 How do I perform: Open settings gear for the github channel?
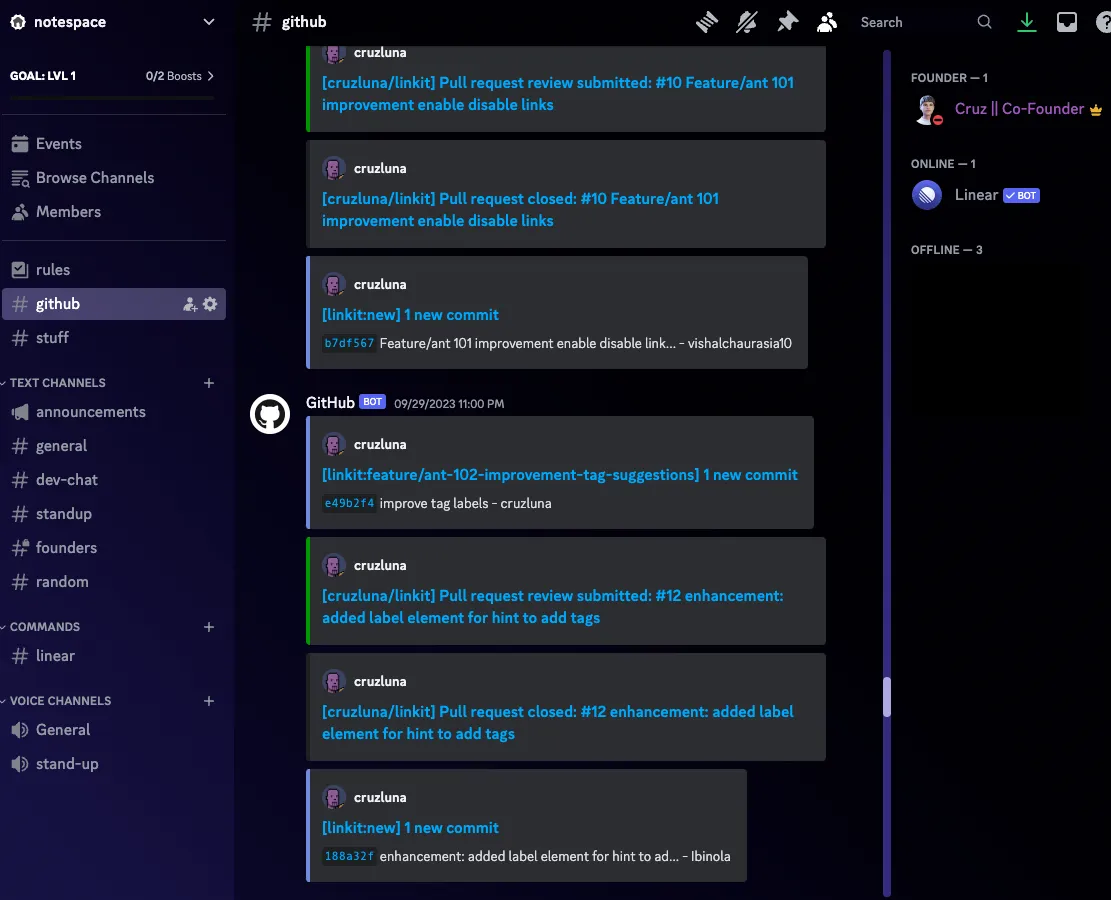coord(210,304)
